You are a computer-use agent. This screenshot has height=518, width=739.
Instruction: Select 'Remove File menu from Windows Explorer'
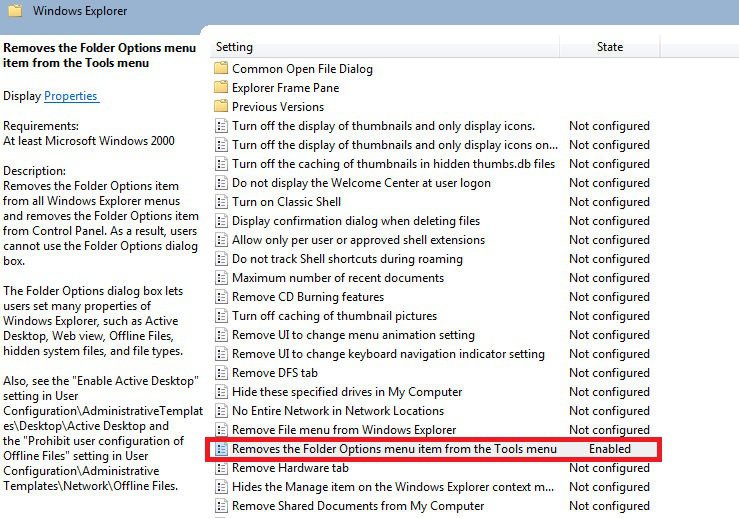[x=344, y=430]
